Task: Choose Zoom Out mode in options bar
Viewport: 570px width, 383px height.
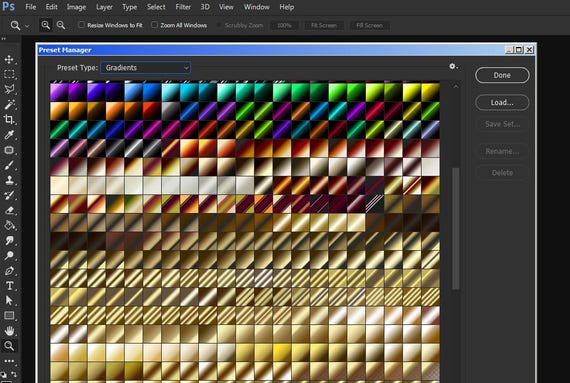Action: pyautogui.click(x=61, y=25)
